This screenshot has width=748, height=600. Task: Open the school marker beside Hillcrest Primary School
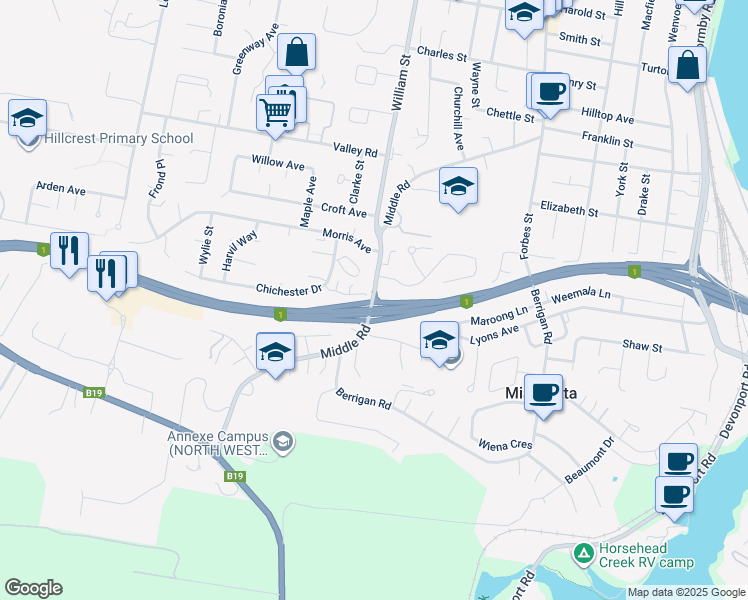[27, 119]
